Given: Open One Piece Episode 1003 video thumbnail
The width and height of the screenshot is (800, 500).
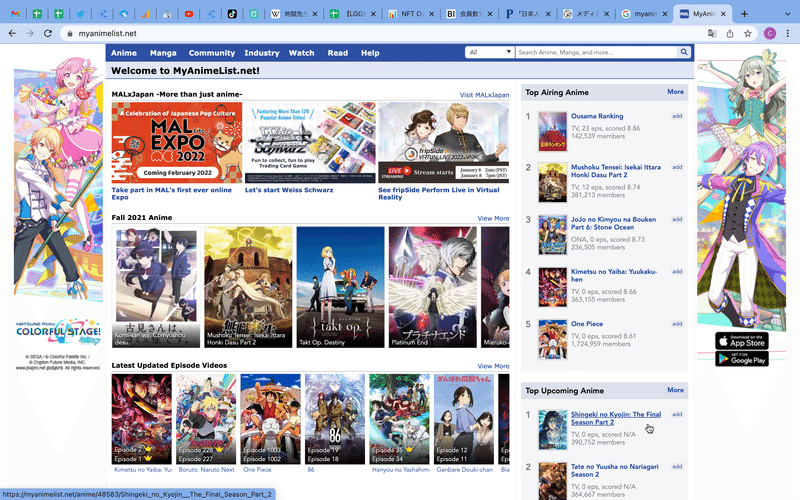Looking at the screenshot, I should (x=270, y=419).
